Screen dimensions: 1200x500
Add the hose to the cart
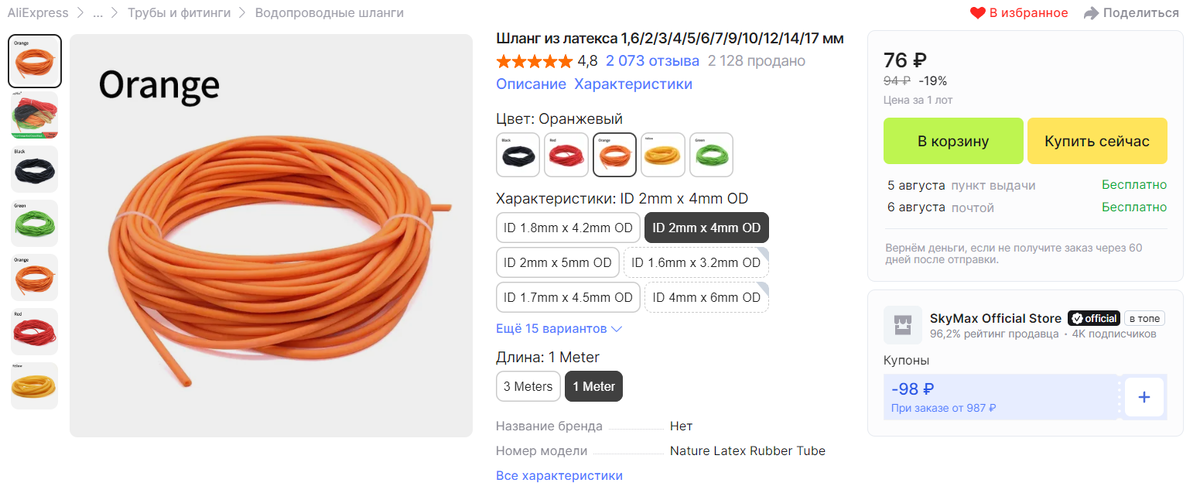(x=953, y=141)
